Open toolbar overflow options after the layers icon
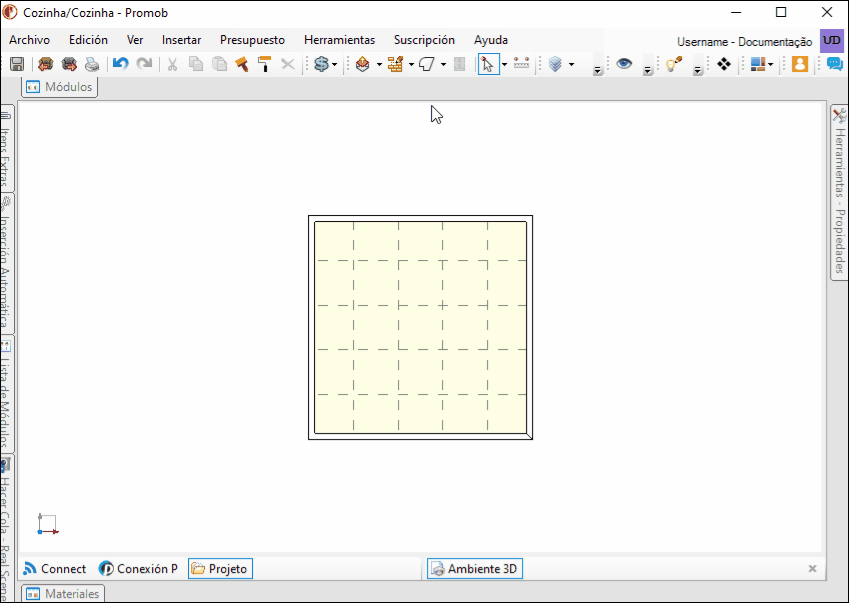849x603 pixels. pyautogui.click(x=598, y=70)
